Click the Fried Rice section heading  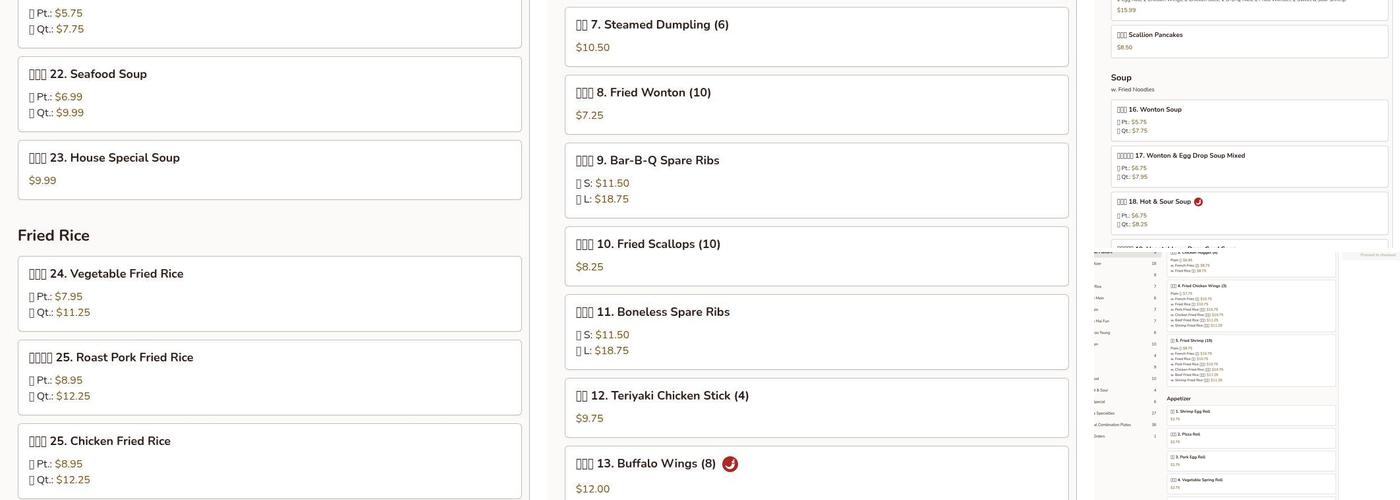point(54,236)
